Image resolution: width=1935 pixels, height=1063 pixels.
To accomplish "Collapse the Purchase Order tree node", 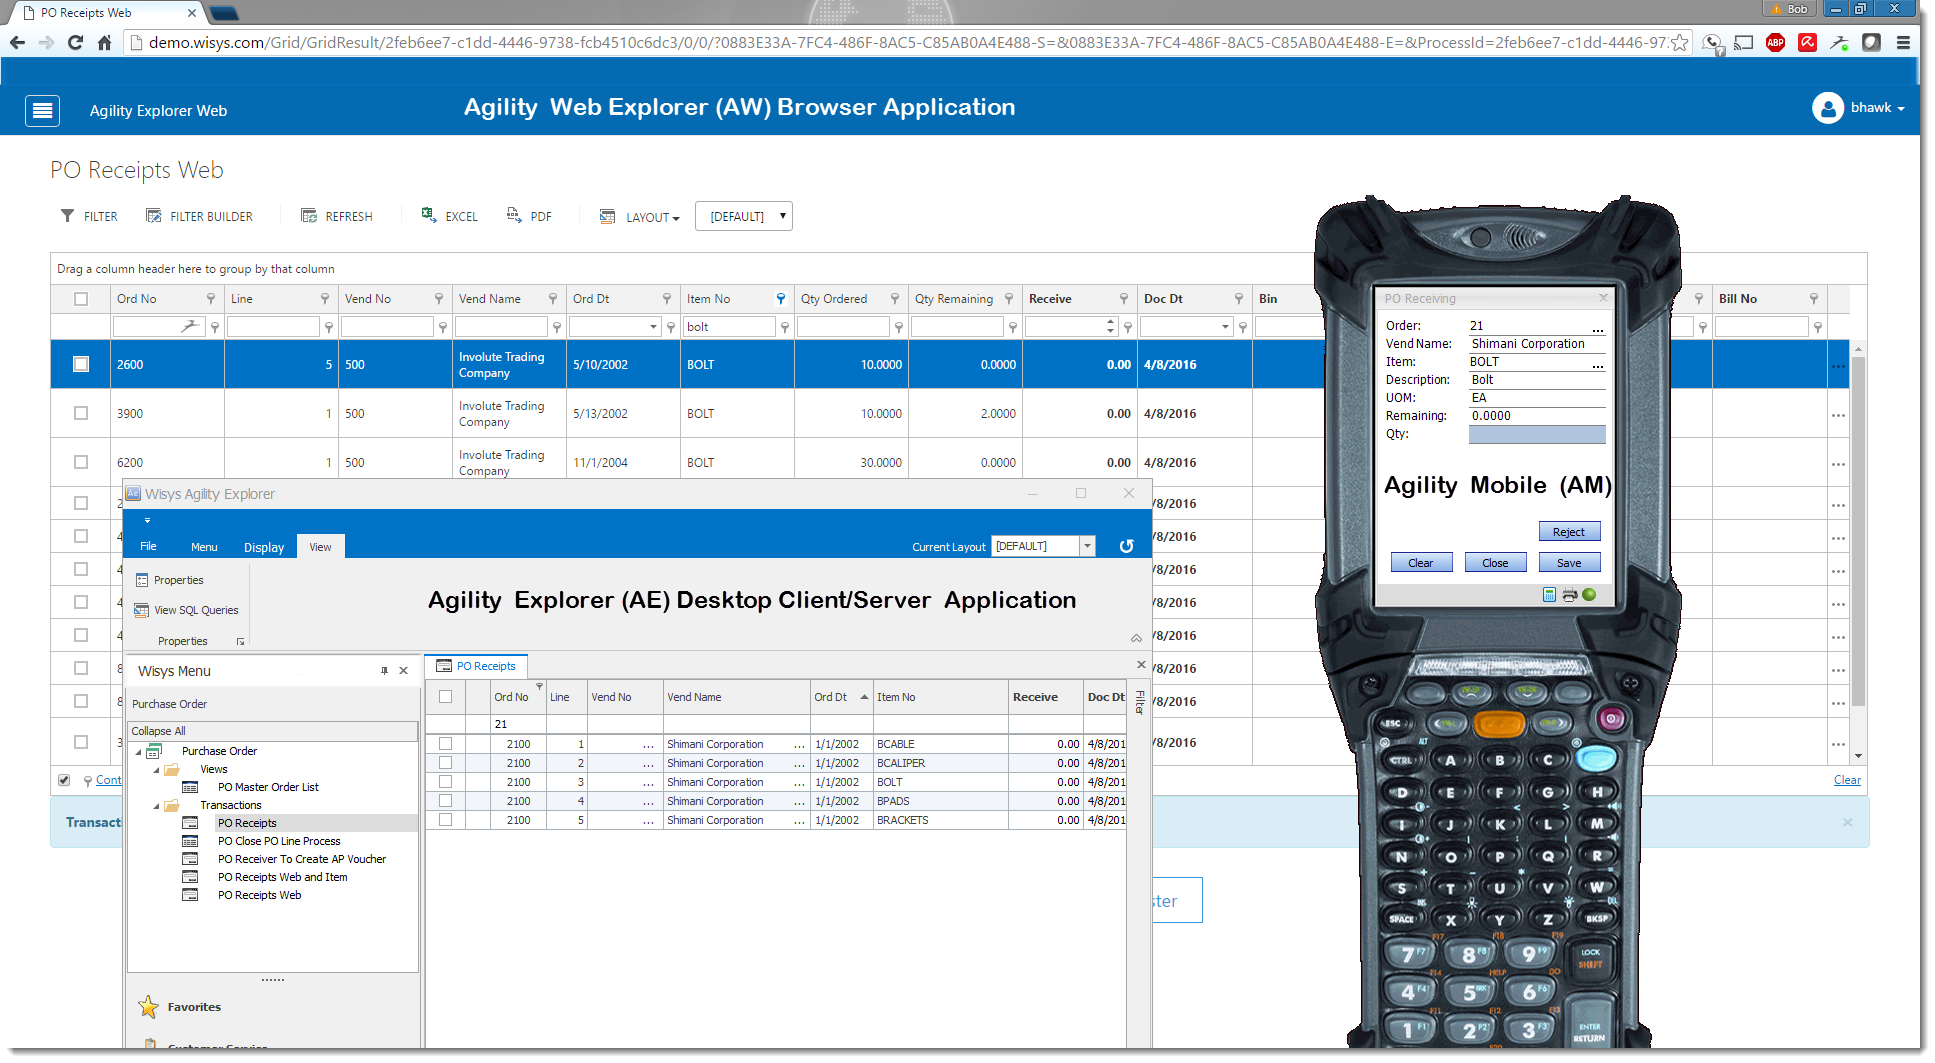I will click(x=139, y=751).
